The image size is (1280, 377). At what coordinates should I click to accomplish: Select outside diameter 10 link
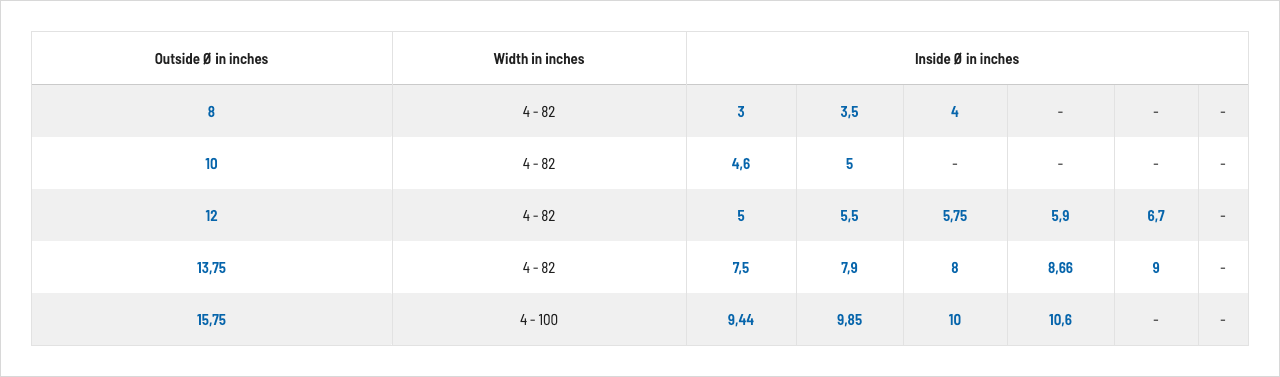click(211, 164)
